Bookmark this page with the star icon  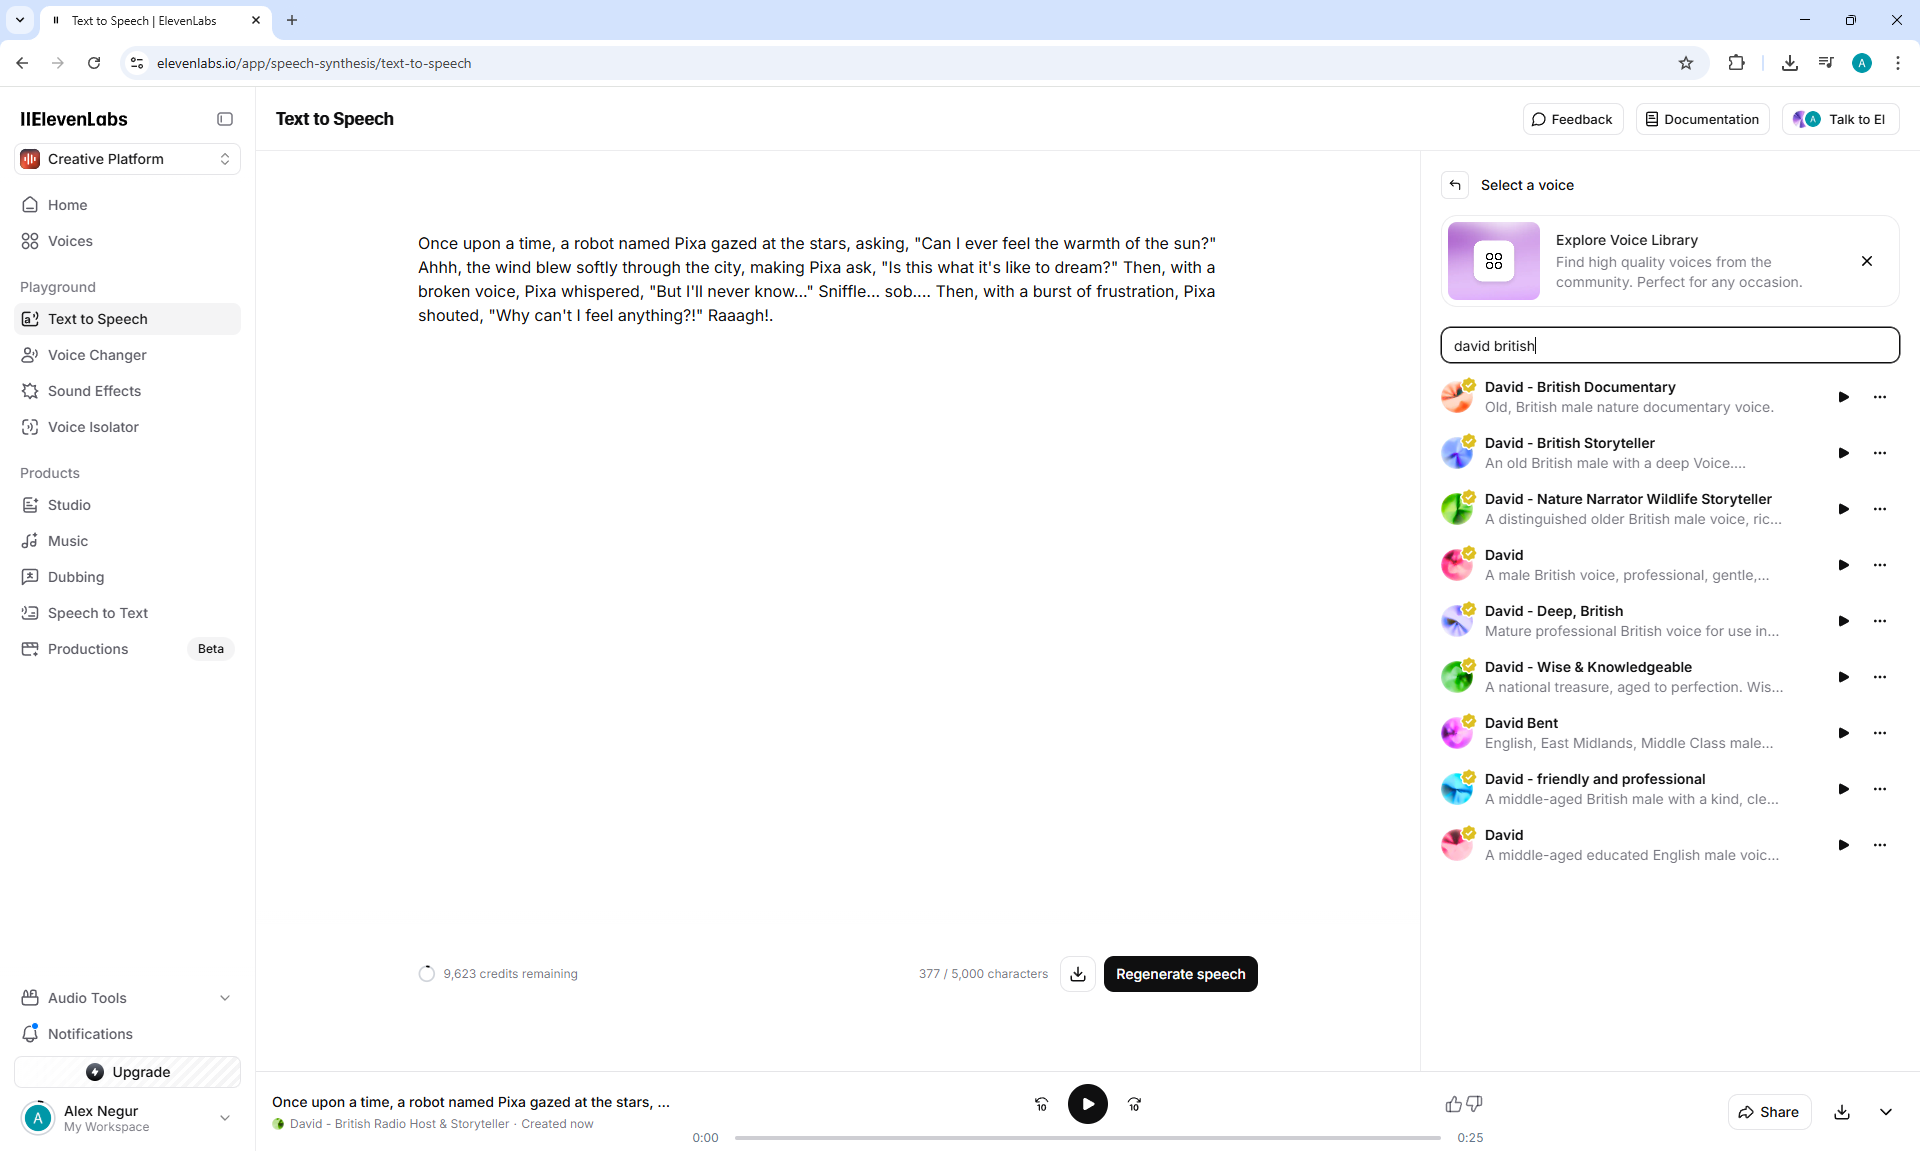point(1686,63)
